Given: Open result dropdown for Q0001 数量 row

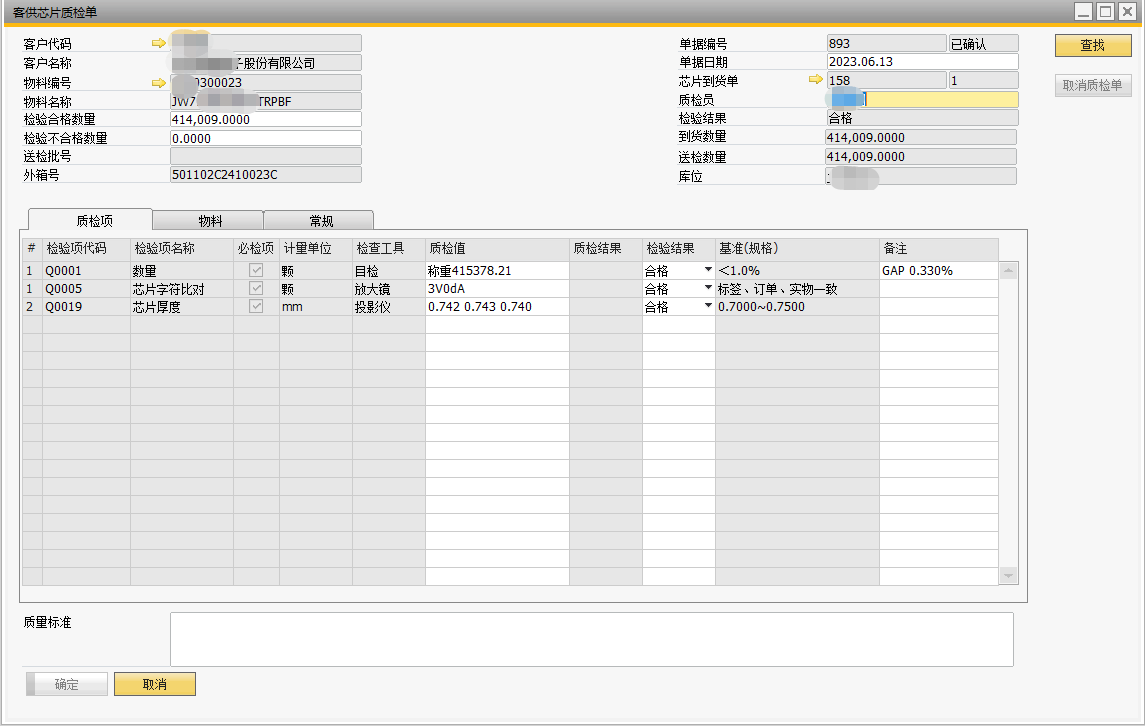Looking at the screenshot, I should 708,270.
